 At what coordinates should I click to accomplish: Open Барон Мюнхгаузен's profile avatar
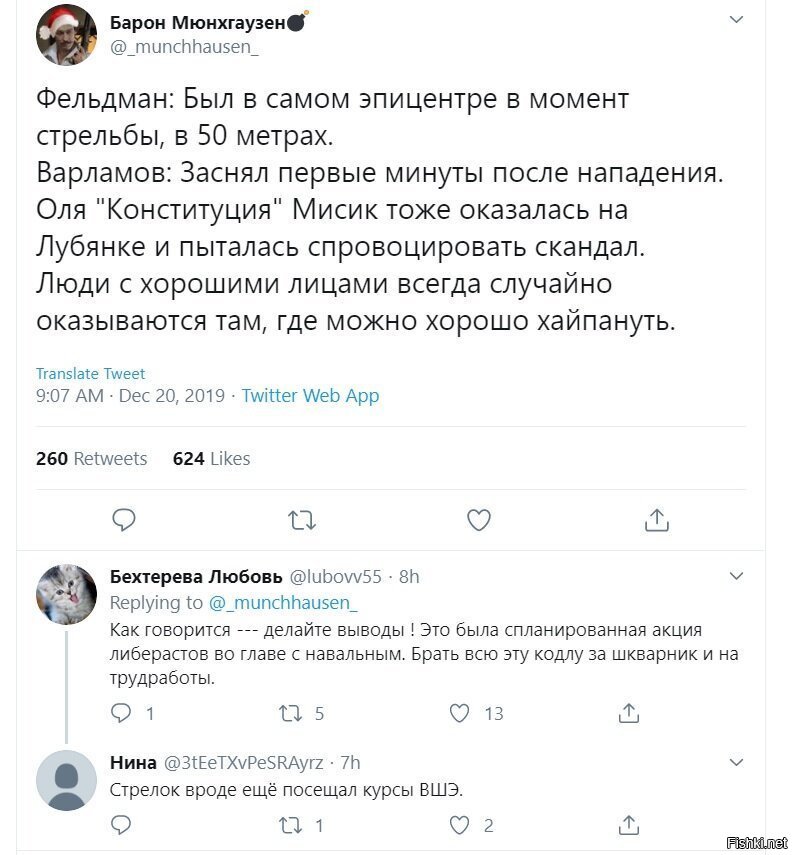coord(67,35)
